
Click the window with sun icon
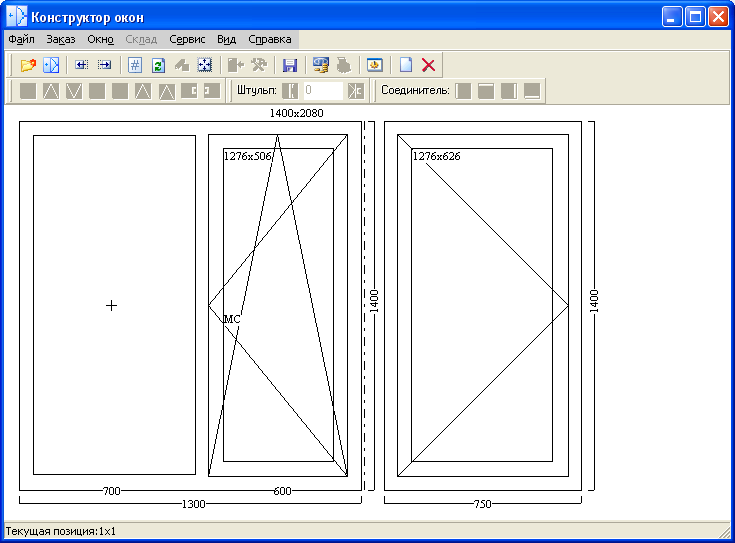click(375, 65)
